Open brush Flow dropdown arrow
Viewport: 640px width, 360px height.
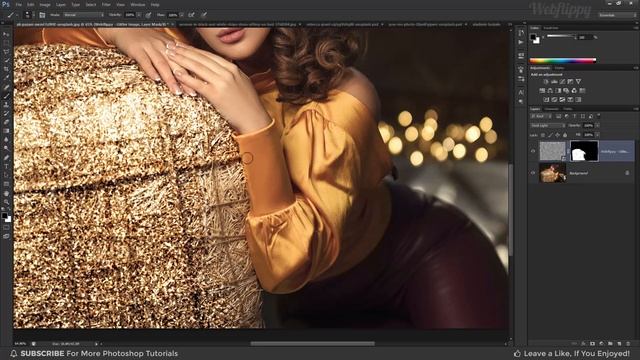(x=182, y=15)
